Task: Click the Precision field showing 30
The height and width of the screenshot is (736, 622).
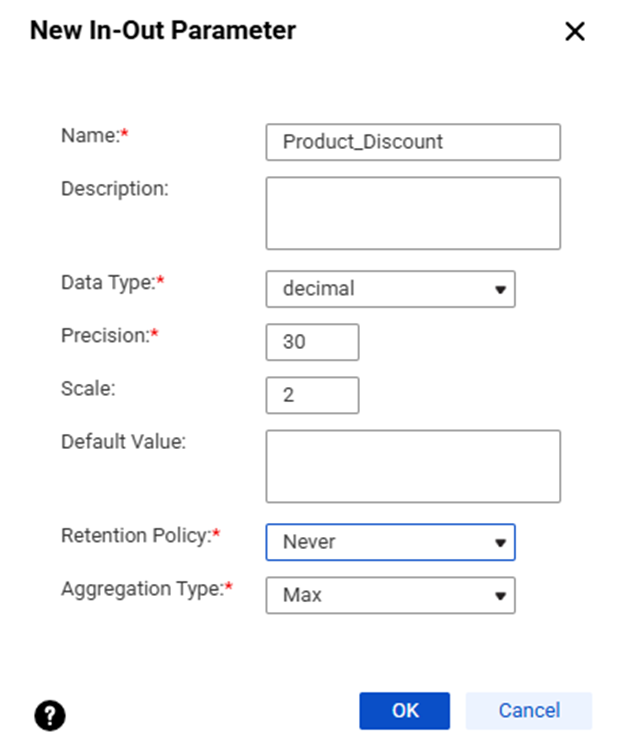Action: (x=312, y=342)
